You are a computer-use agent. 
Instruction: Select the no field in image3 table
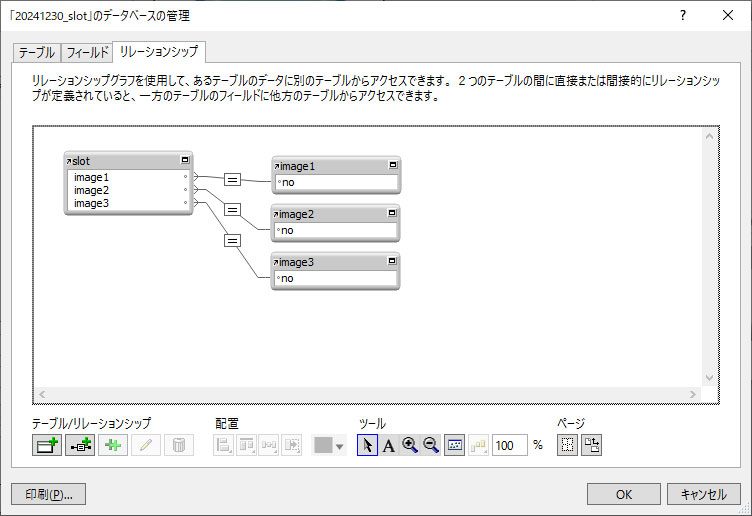336,278
